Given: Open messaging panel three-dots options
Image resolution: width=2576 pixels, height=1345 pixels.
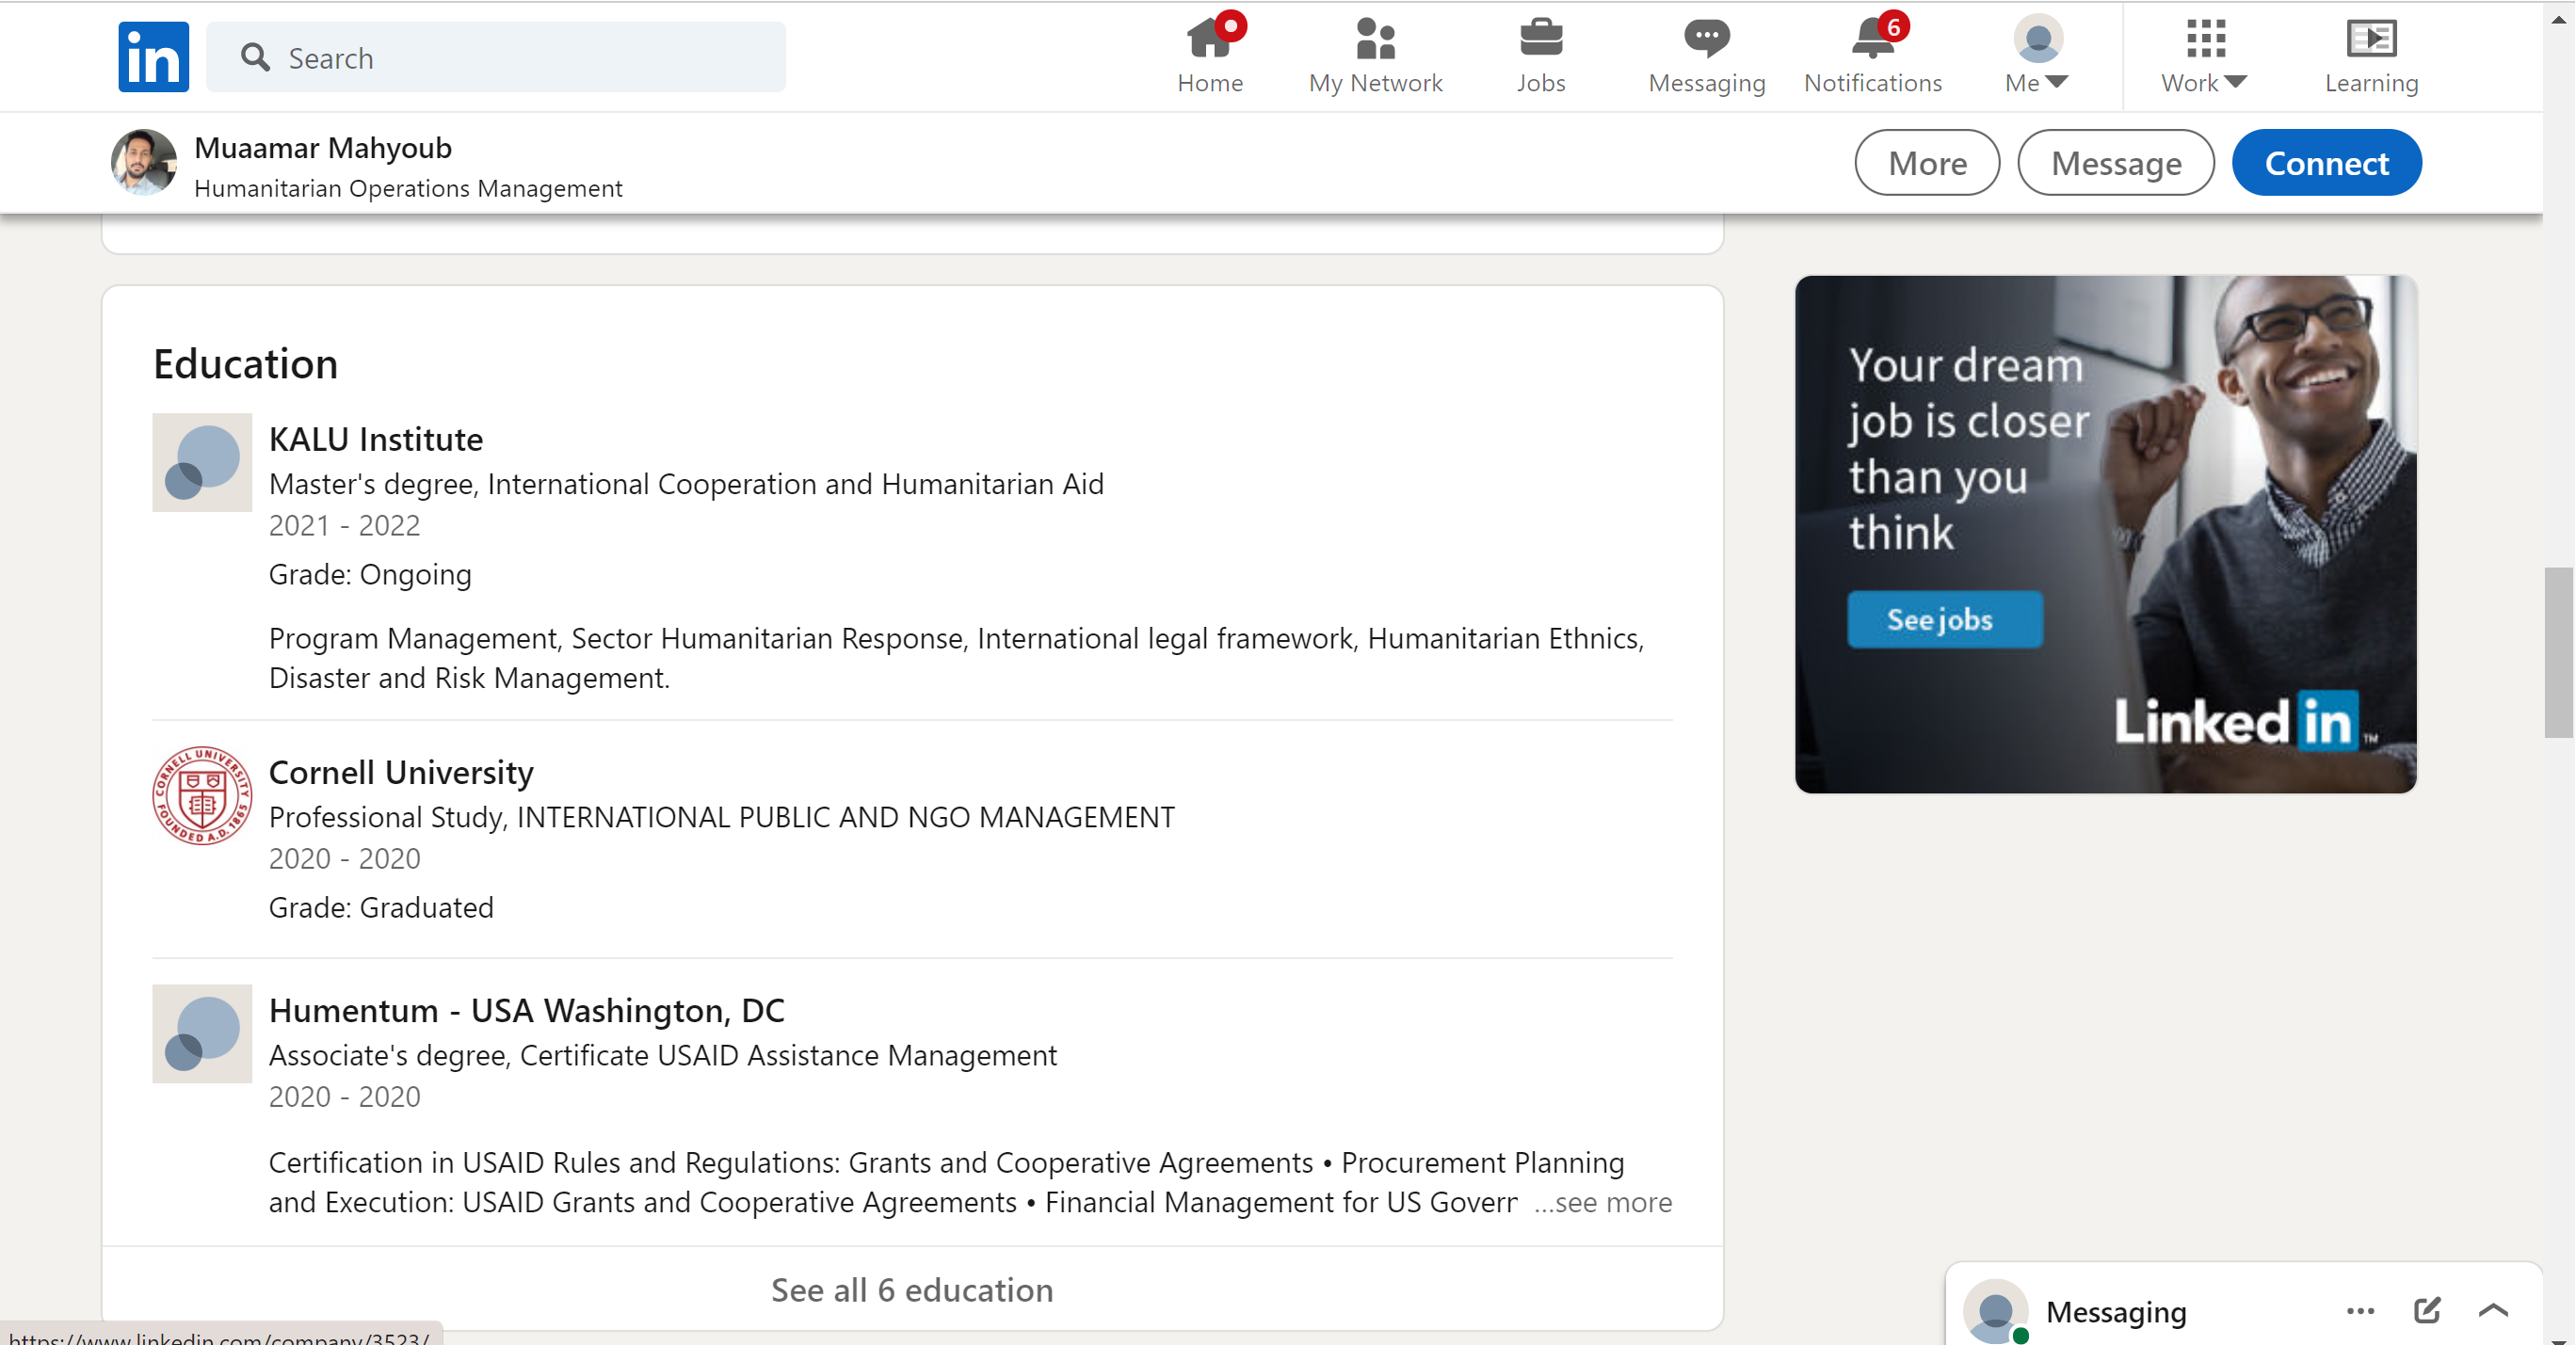Looking at the screenshot, I should [2360, 1310].
